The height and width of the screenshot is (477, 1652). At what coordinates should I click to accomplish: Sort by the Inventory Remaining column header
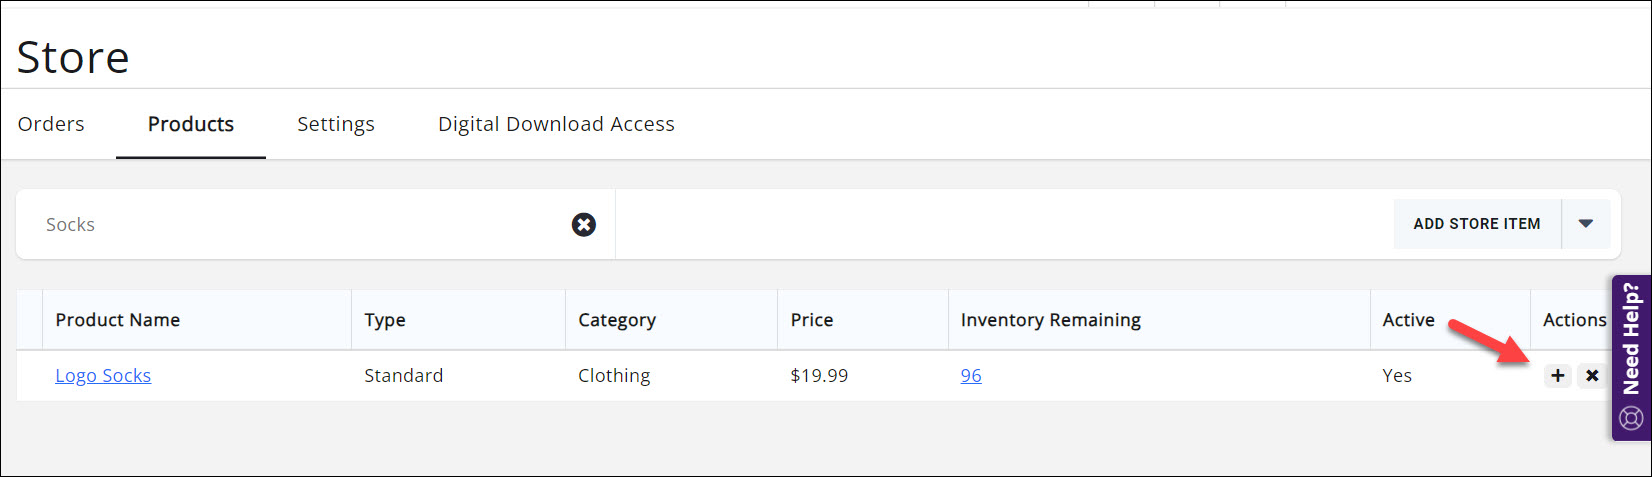pos(1051,320)
